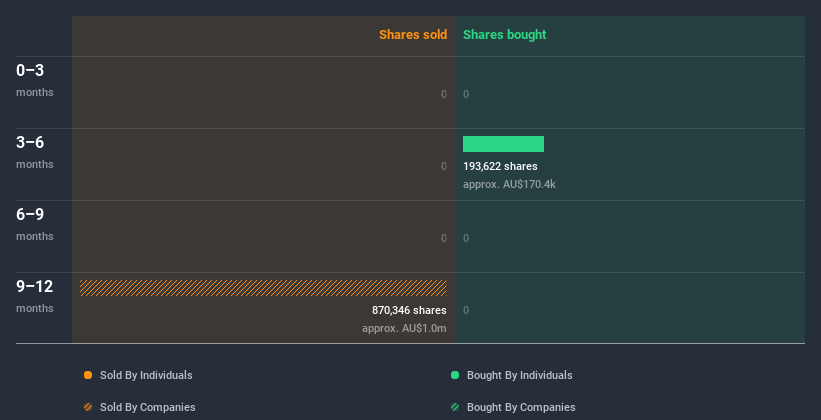Screen dimensions: 821x420
Task: Click the hatched 'Sold By Companies' legend icon
Action: click(88, 407)
